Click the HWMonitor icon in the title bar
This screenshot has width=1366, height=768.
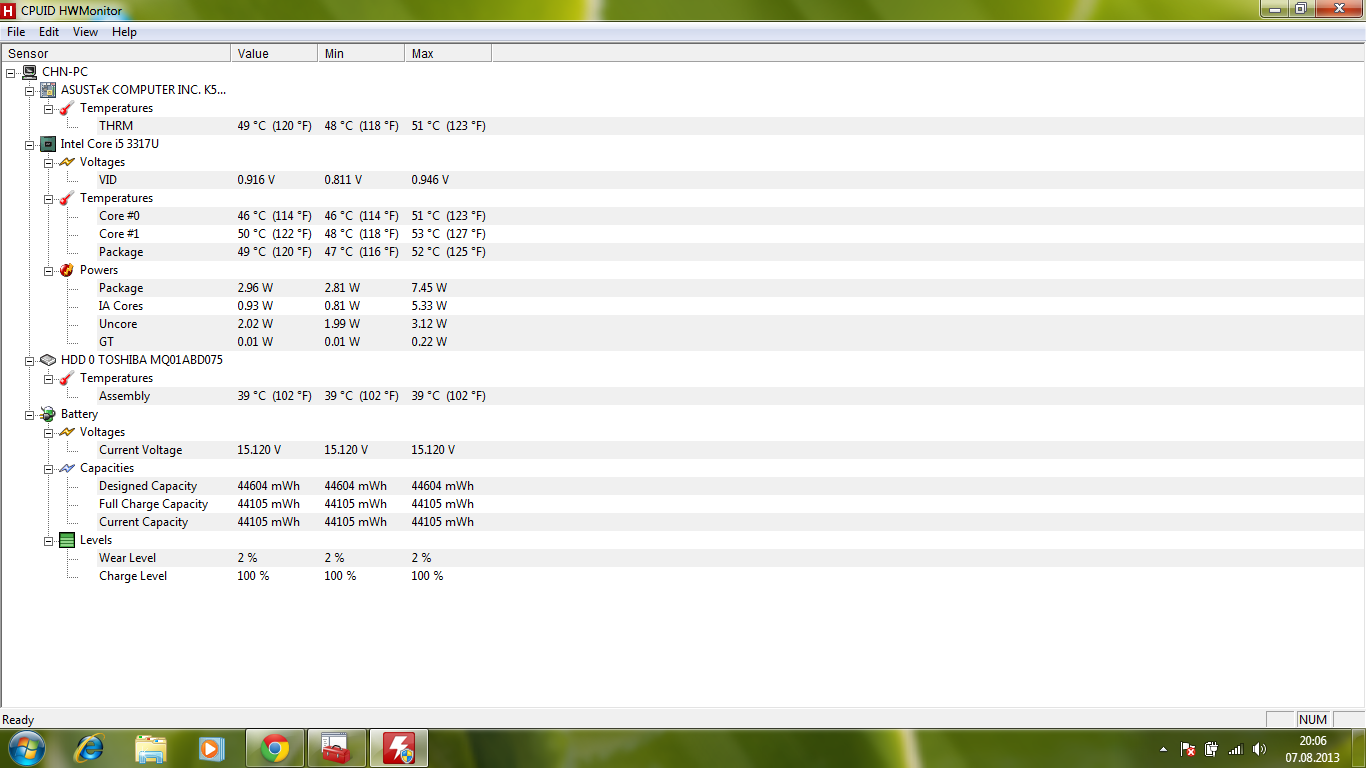[x=9, y=9]
